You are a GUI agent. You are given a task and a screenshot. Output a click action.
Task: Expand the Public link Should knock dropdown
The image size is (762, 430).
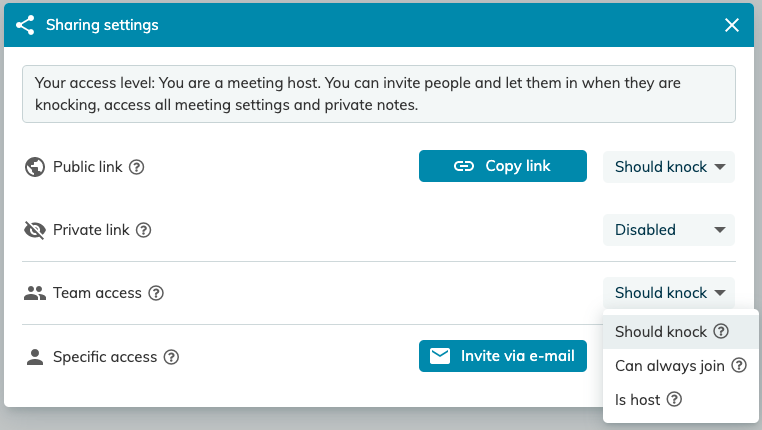coord(669,167)
